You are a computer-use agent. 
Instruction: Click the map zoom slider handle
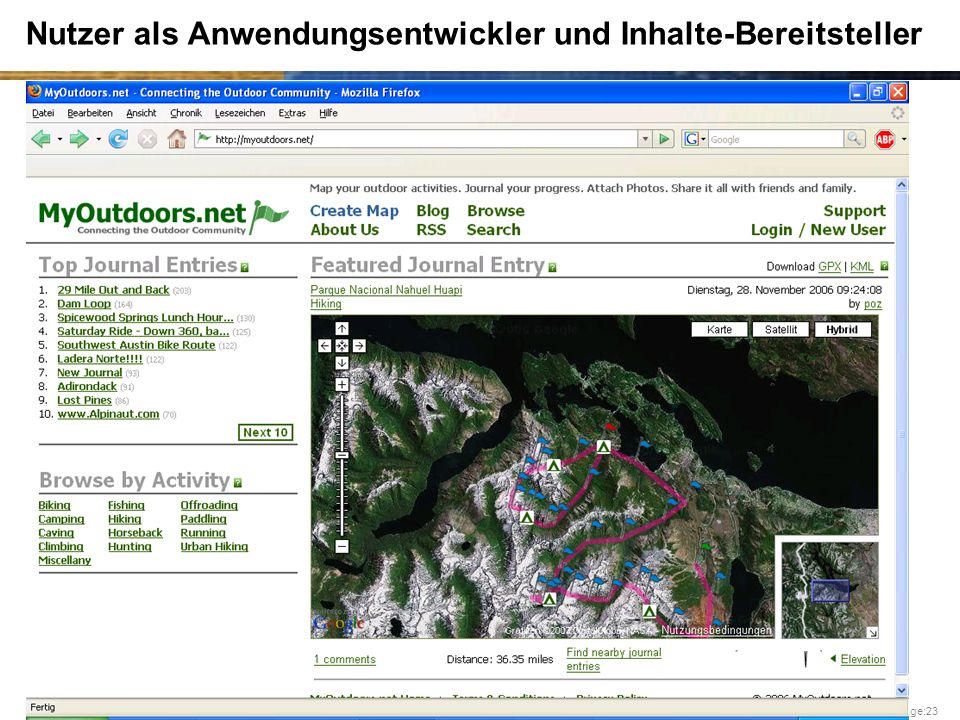tap(342, 456)
